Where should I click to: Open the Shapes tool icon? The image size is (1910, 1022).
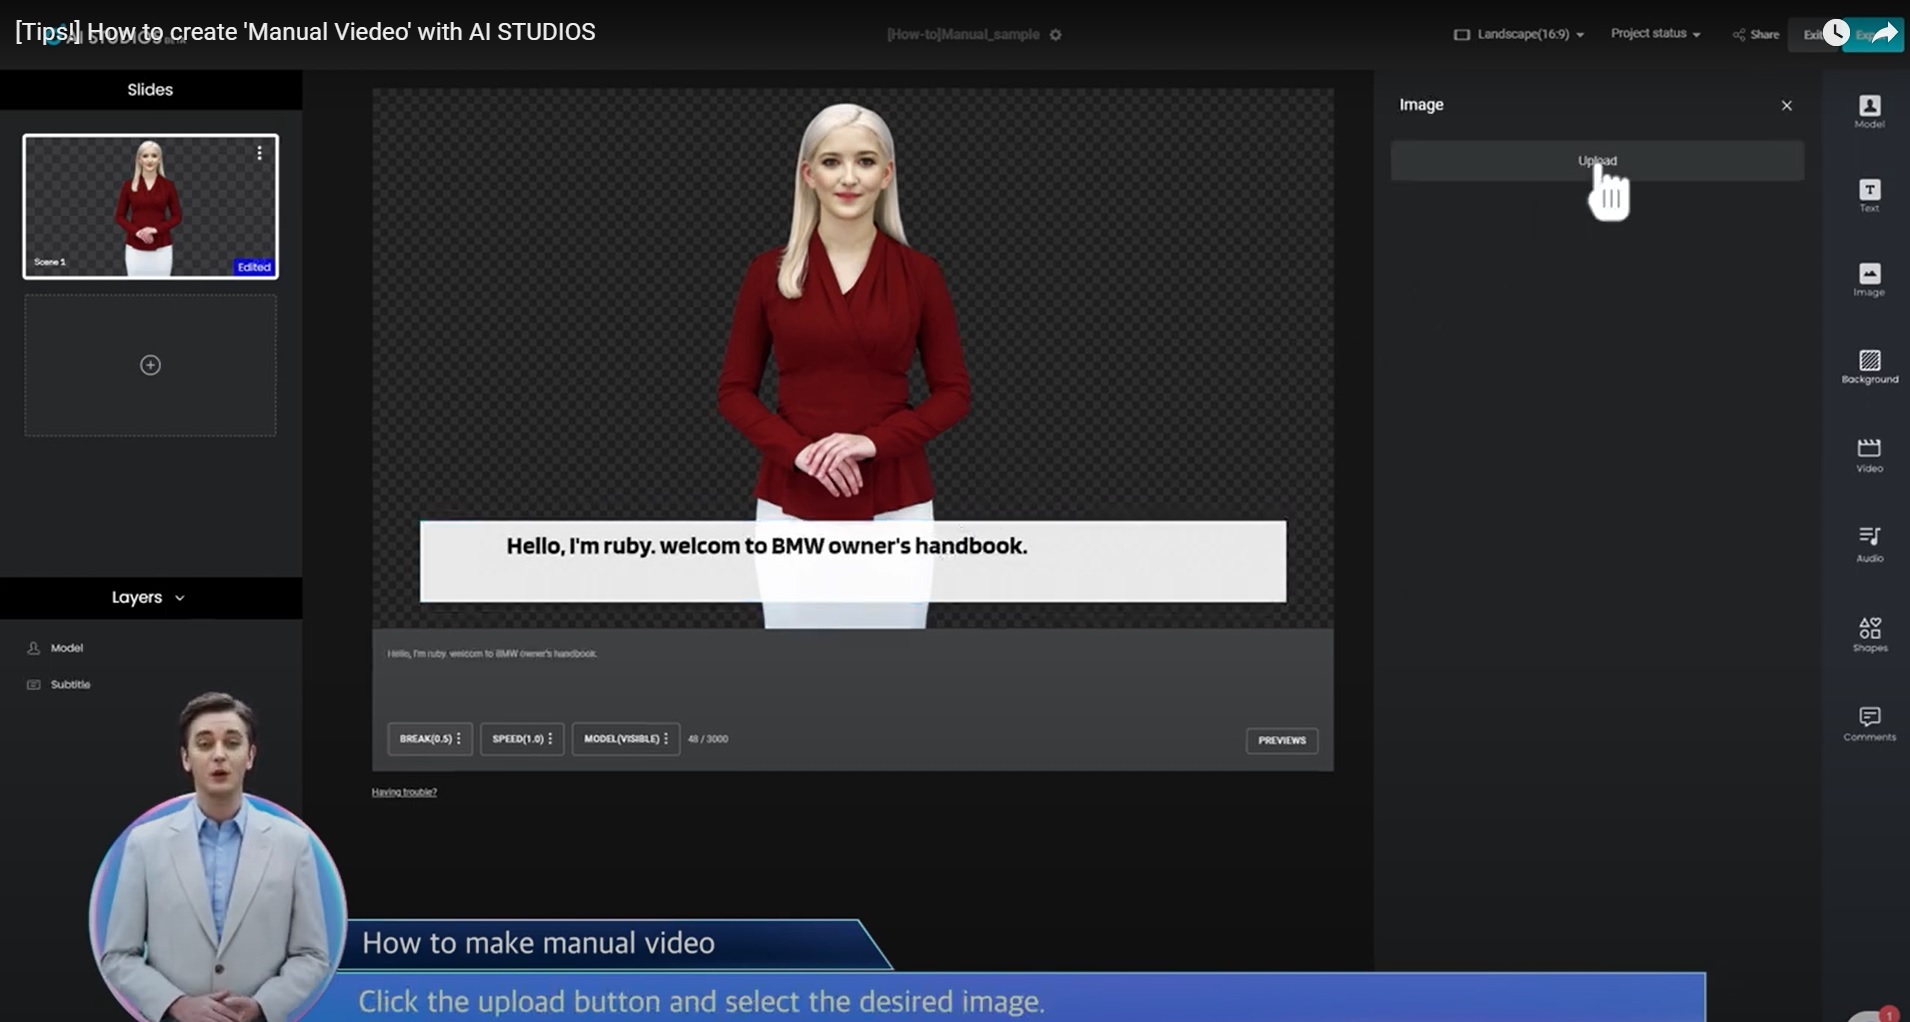coord(1869,633)
